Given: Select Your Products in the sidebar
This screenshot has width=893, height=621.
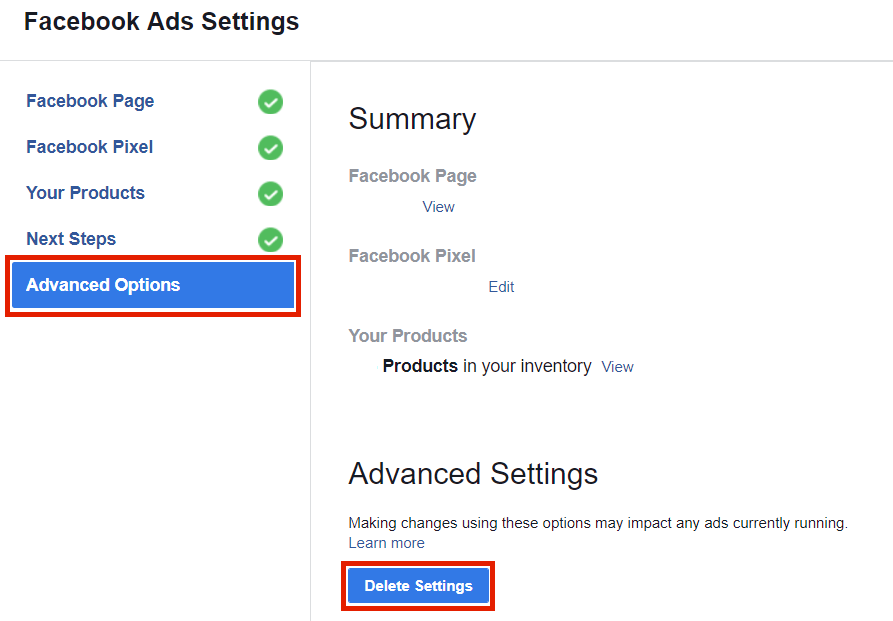Looking at the screenshot, I should [85, 193].
